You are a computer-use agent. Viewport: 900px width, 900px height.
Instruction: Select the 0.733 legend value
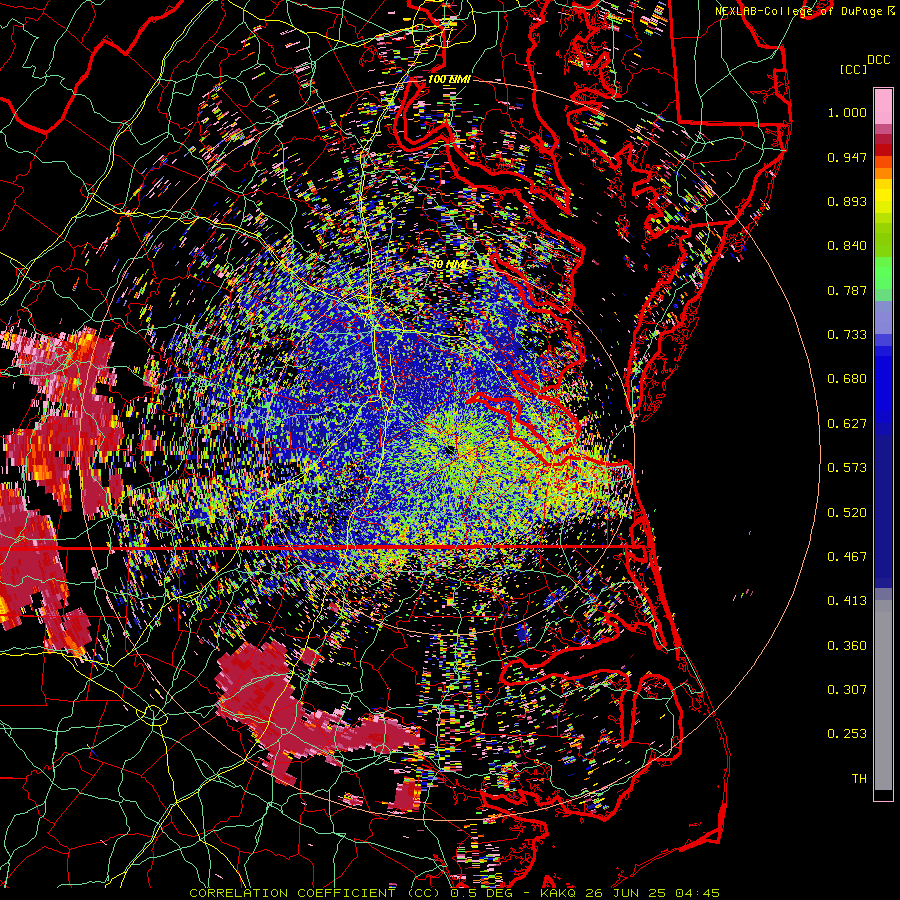(x=847, y=335)
